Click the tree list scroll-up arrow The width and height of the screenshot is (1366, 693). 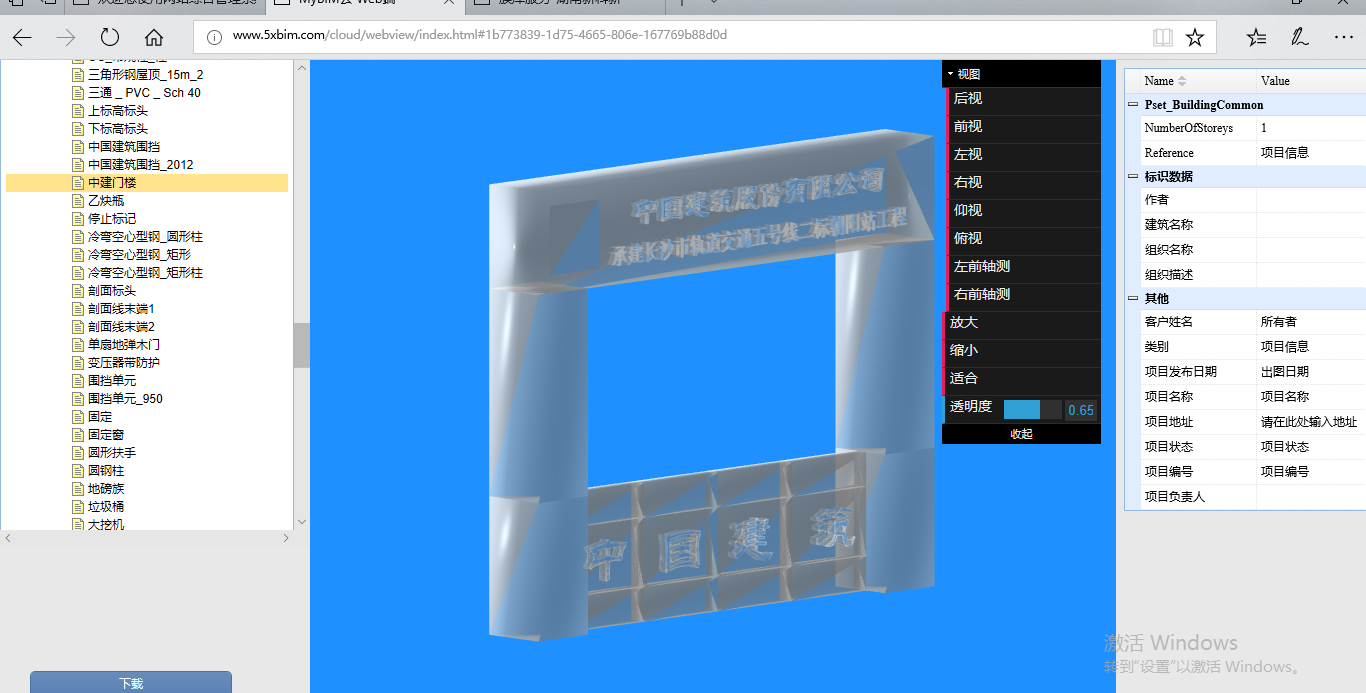(x=302, y=68)
